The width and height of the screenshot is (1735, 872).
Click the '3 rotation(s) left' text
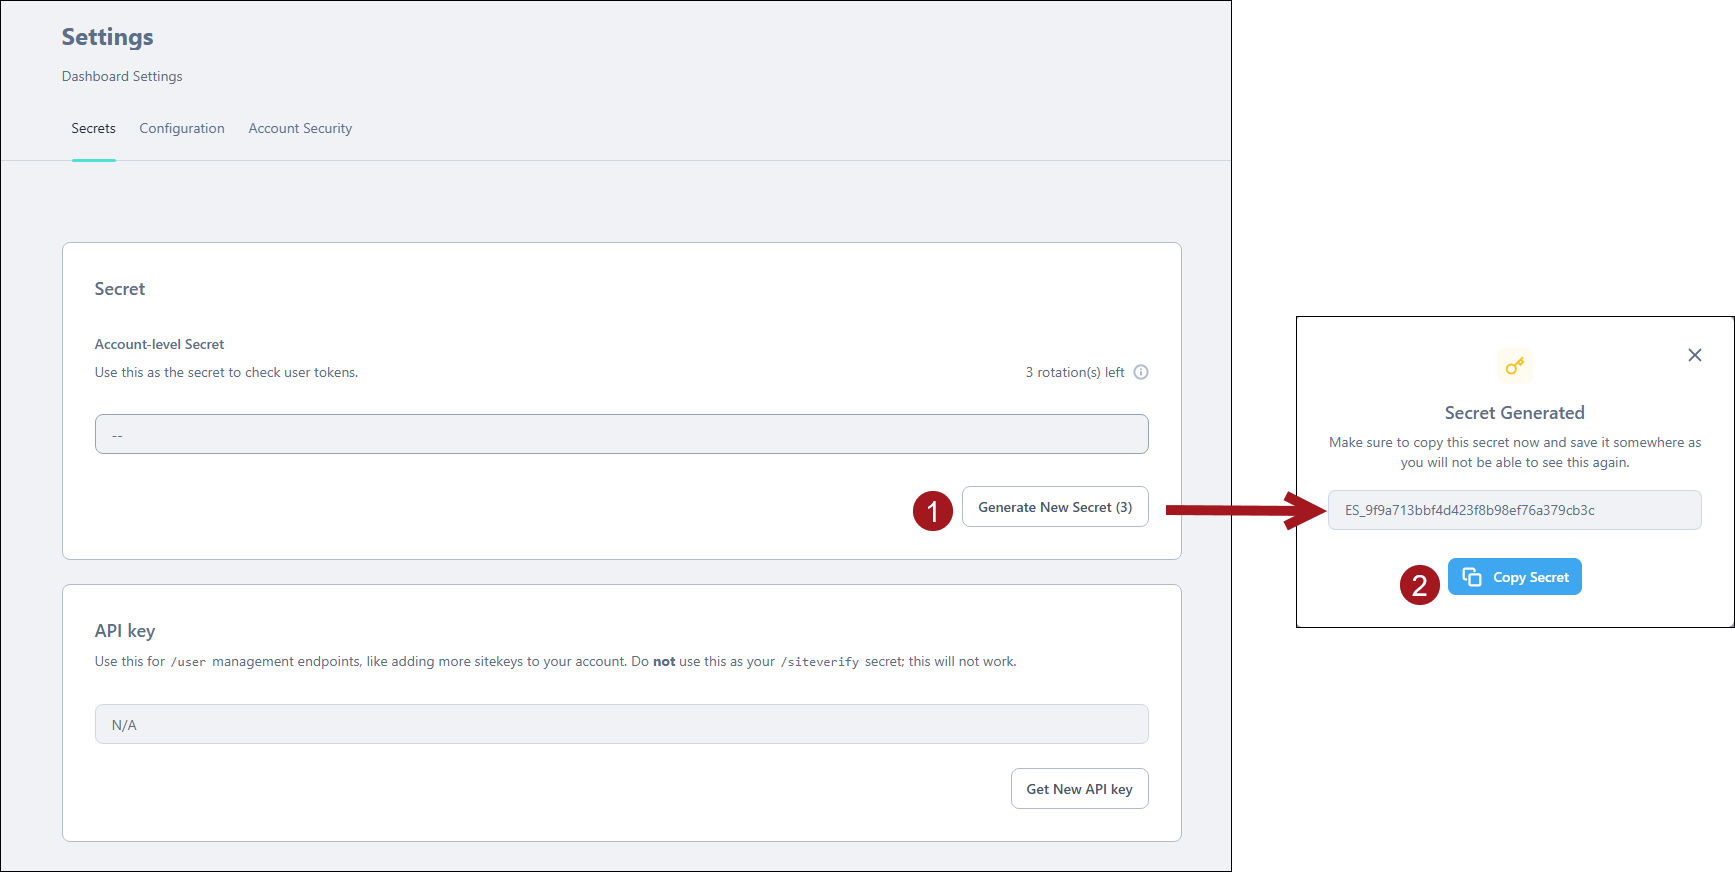[x=1074, y=372]
